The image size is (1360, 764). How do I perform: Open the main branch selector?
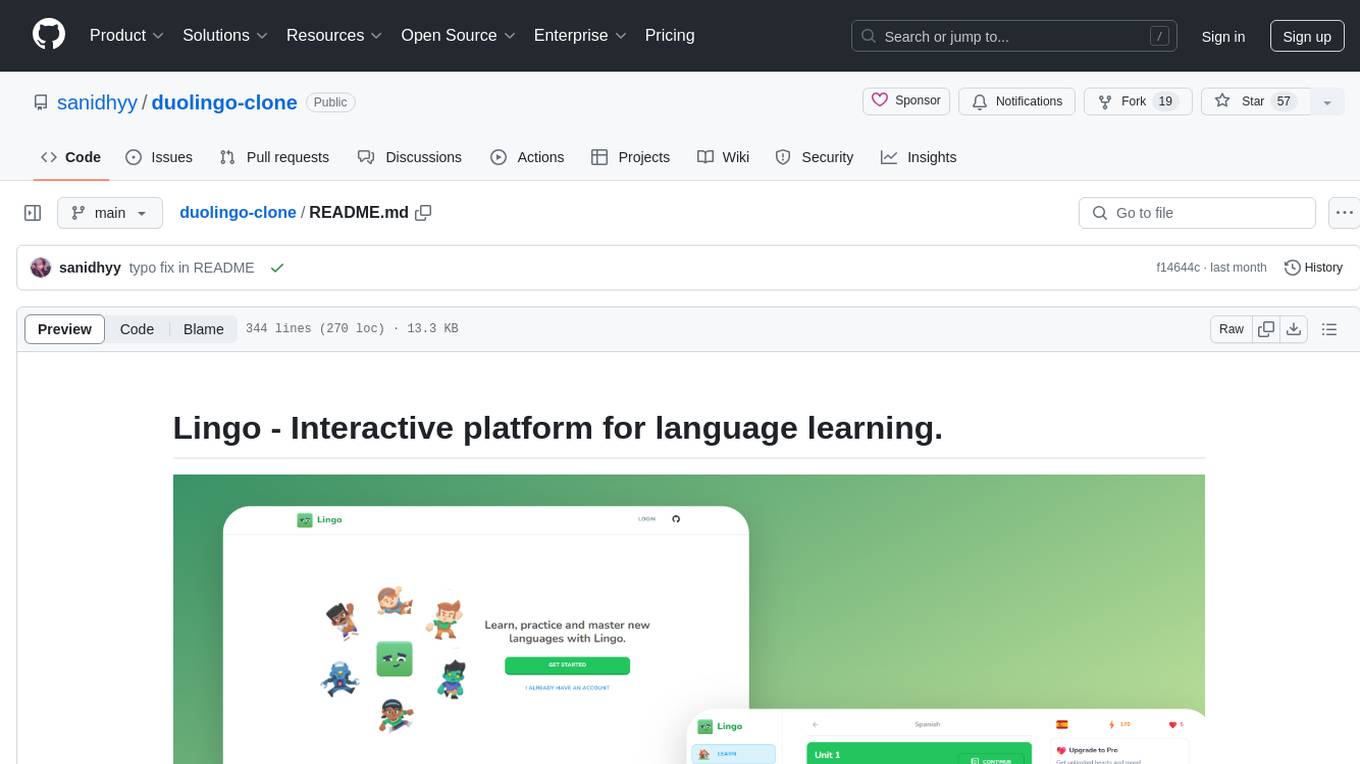point(110,213)
